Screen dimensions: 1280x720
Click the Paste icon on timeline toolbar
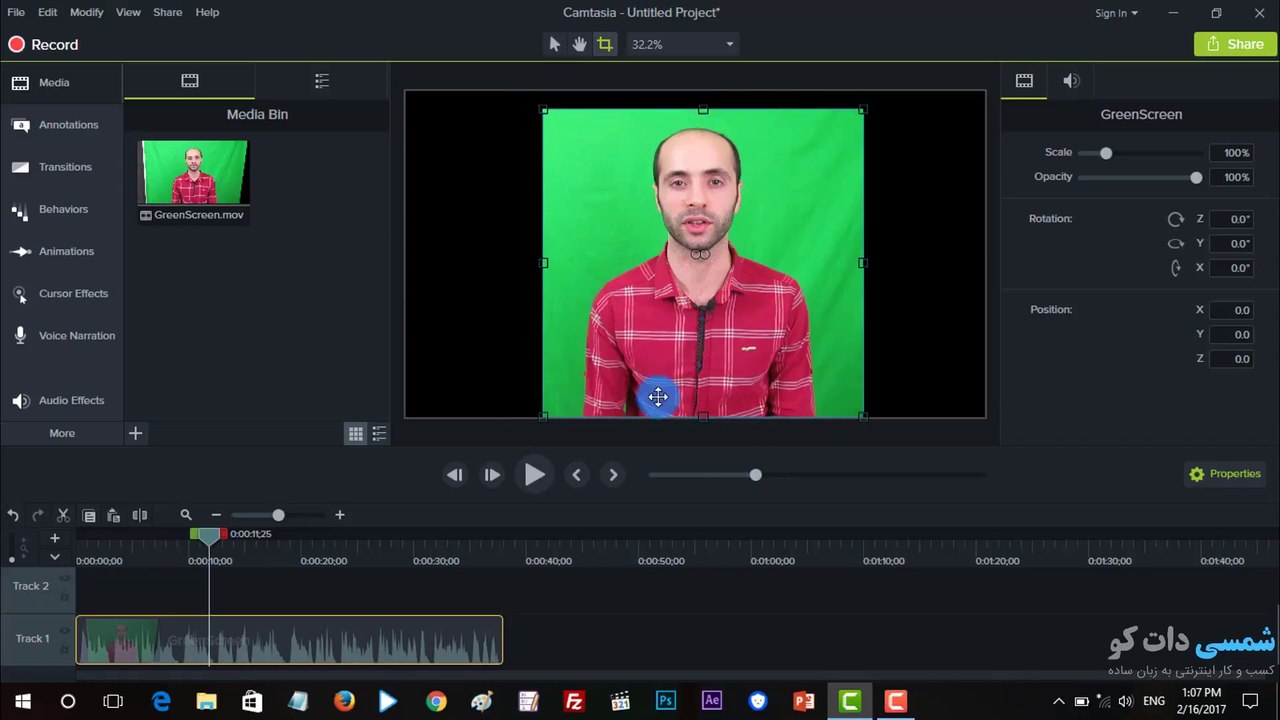[x=114, y=515]
